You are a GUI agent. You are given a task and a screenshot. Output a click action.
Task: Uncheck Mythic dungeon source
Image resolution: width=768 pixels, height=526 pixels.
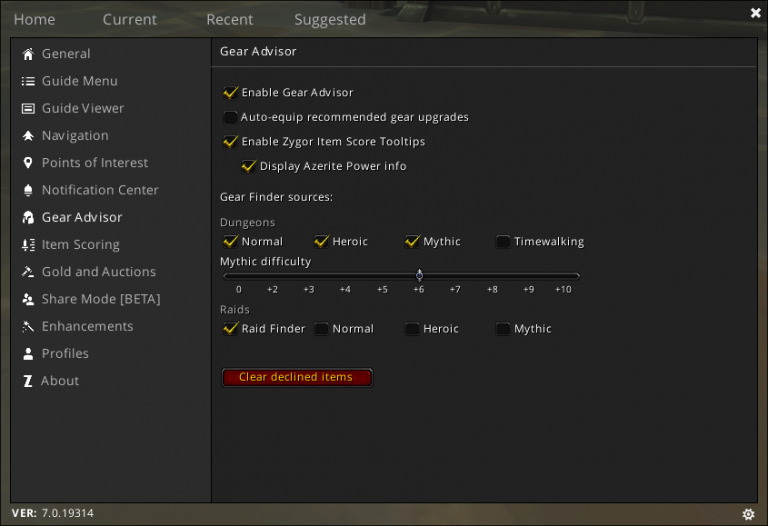click(412, 241)
